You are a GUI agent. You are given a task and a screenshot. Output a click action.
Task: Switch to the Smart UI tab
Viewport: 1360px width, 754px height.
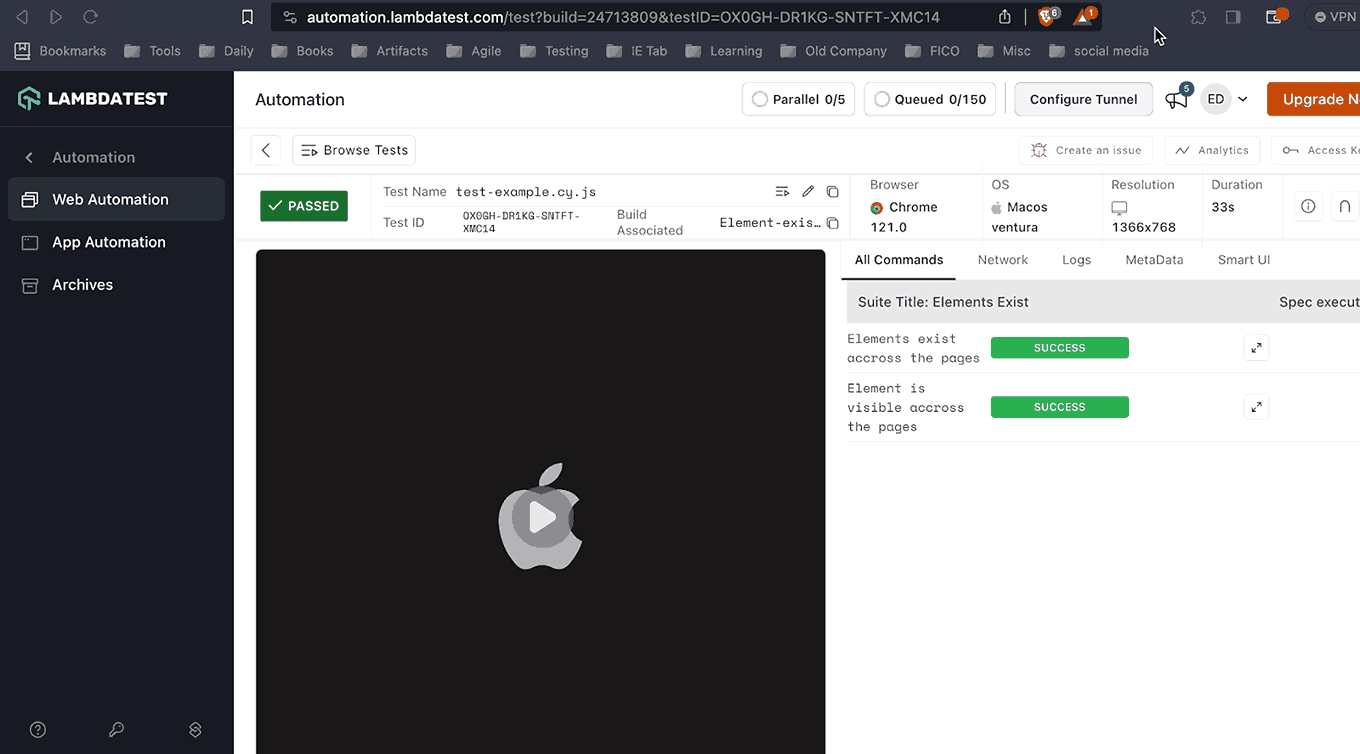tap(1243, 259)
